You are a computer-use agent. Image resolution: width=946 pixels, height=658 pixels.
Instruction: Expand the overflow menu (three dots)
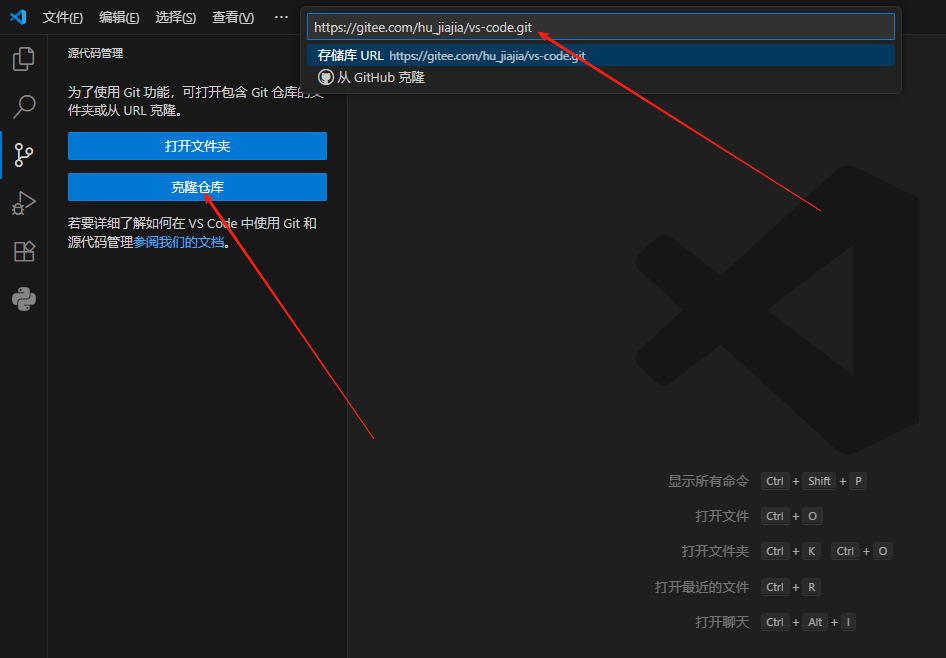click(281, 17)
